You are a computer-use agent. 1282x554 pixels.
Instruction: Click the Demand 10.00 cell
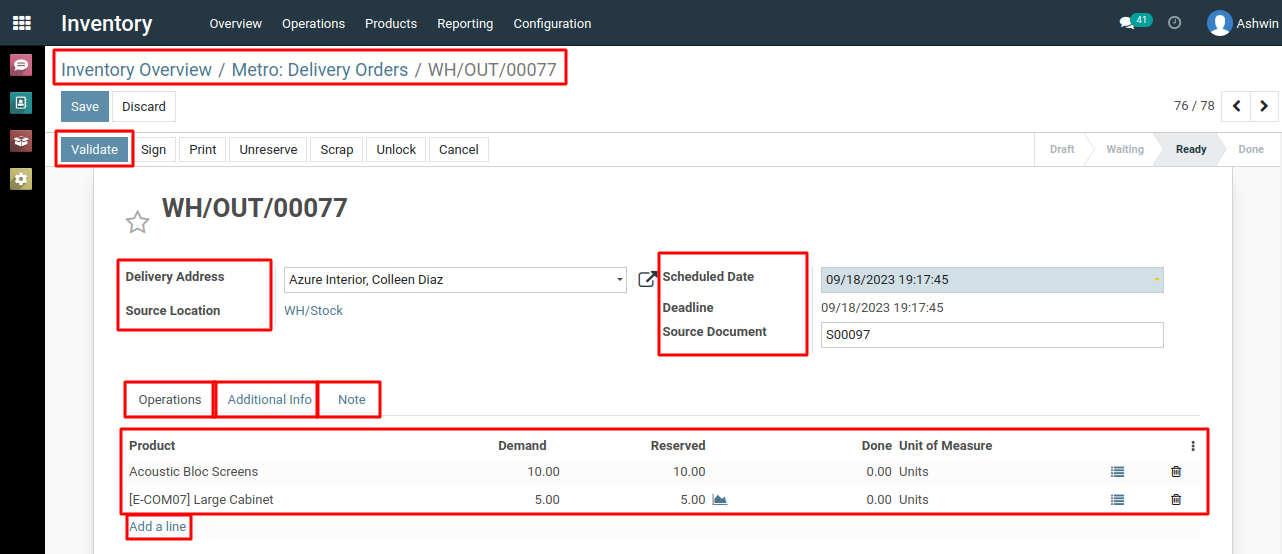[543, 472]
